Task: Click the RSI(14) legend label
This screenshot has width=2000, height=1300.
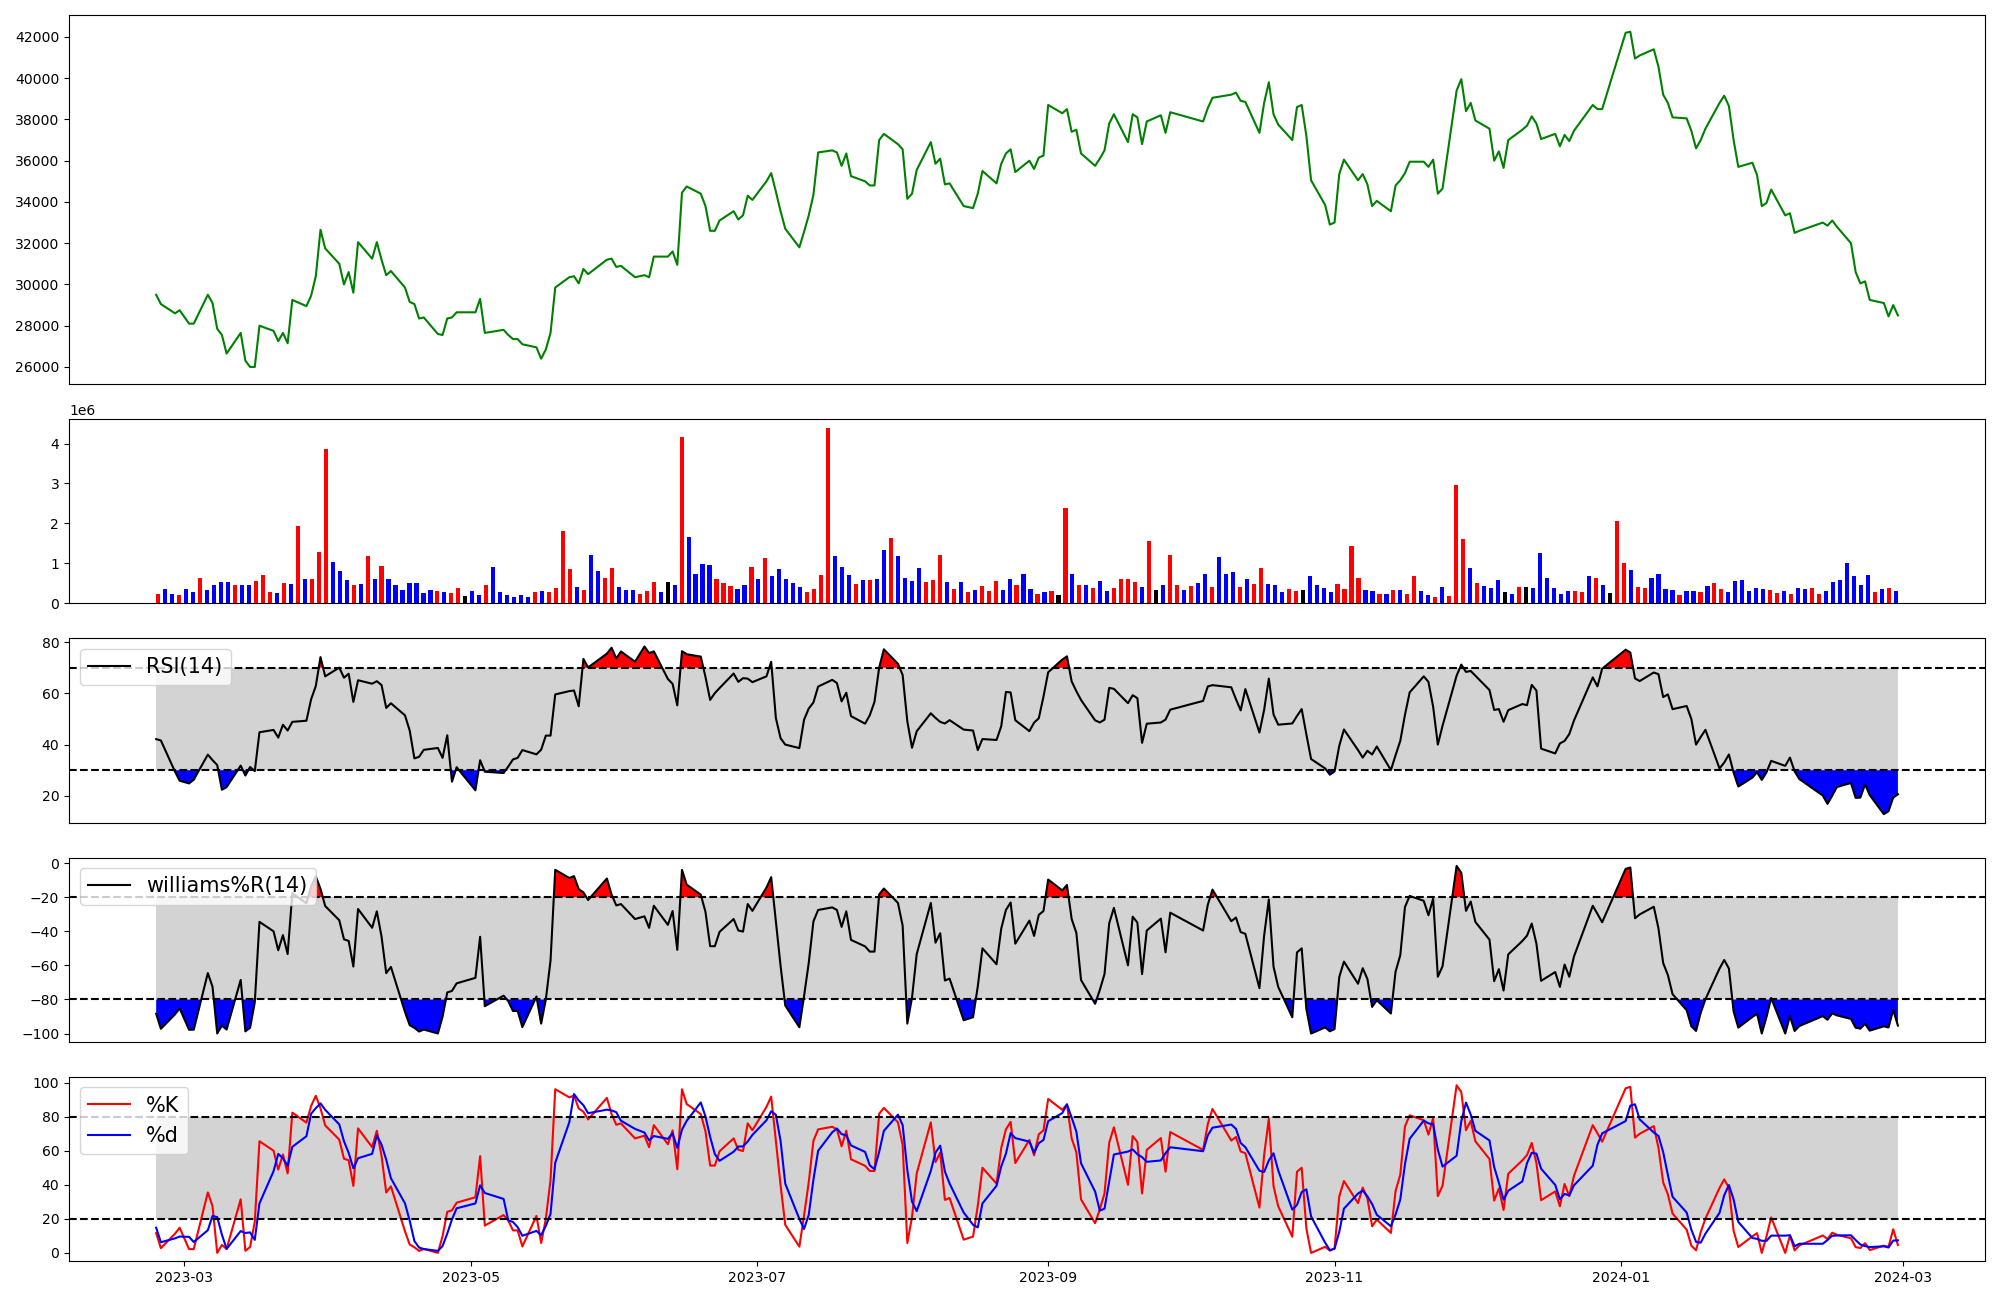Action: pos(183,666)
